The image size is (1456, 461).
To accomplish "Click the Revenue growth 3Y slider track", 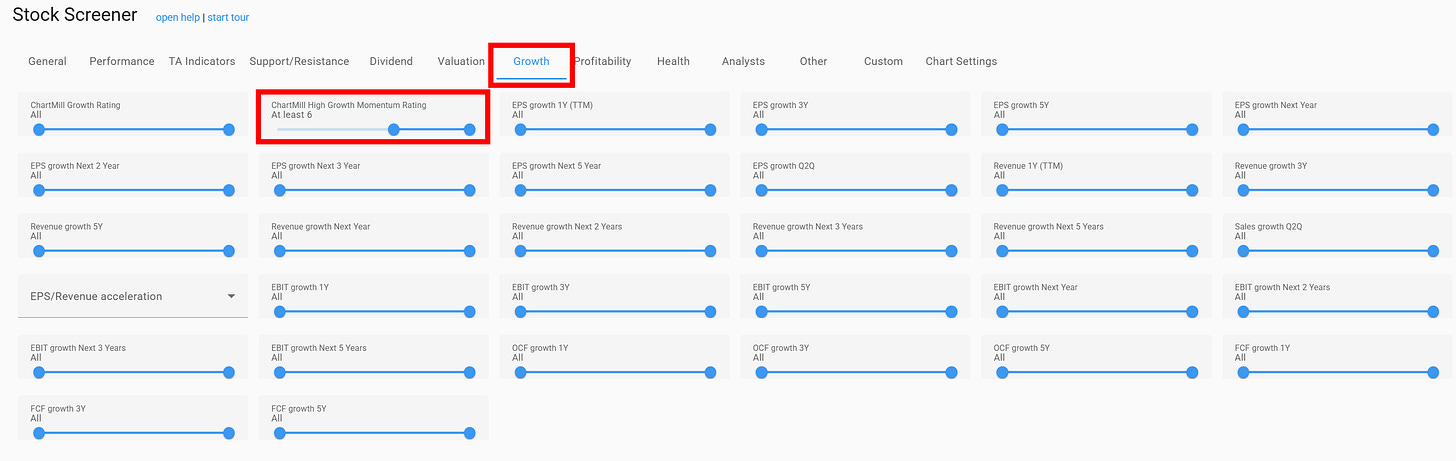I will [x=1337, y=191].
